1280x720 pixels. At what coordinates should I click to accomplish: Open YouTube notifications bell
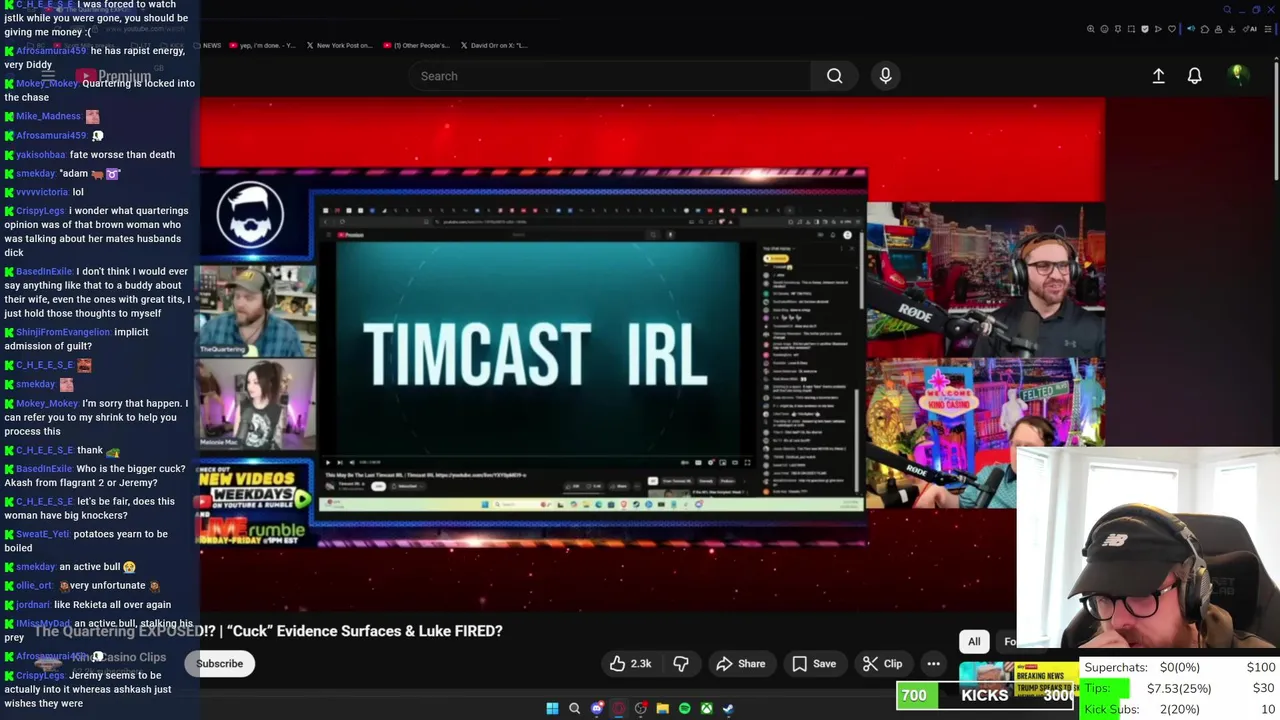(1194, 76)
